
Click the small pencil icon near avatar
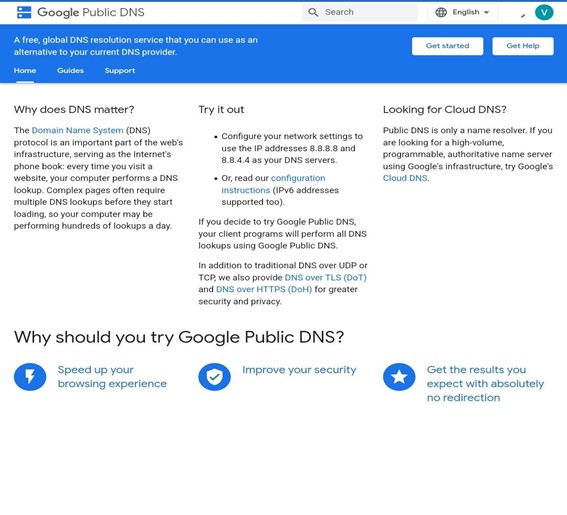523,15
